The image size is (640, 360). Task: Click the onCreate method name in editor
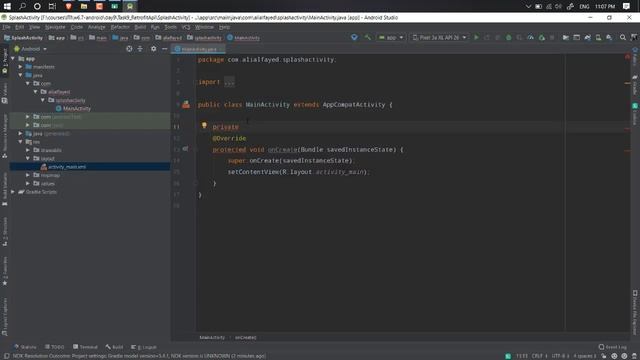(282, 150)
